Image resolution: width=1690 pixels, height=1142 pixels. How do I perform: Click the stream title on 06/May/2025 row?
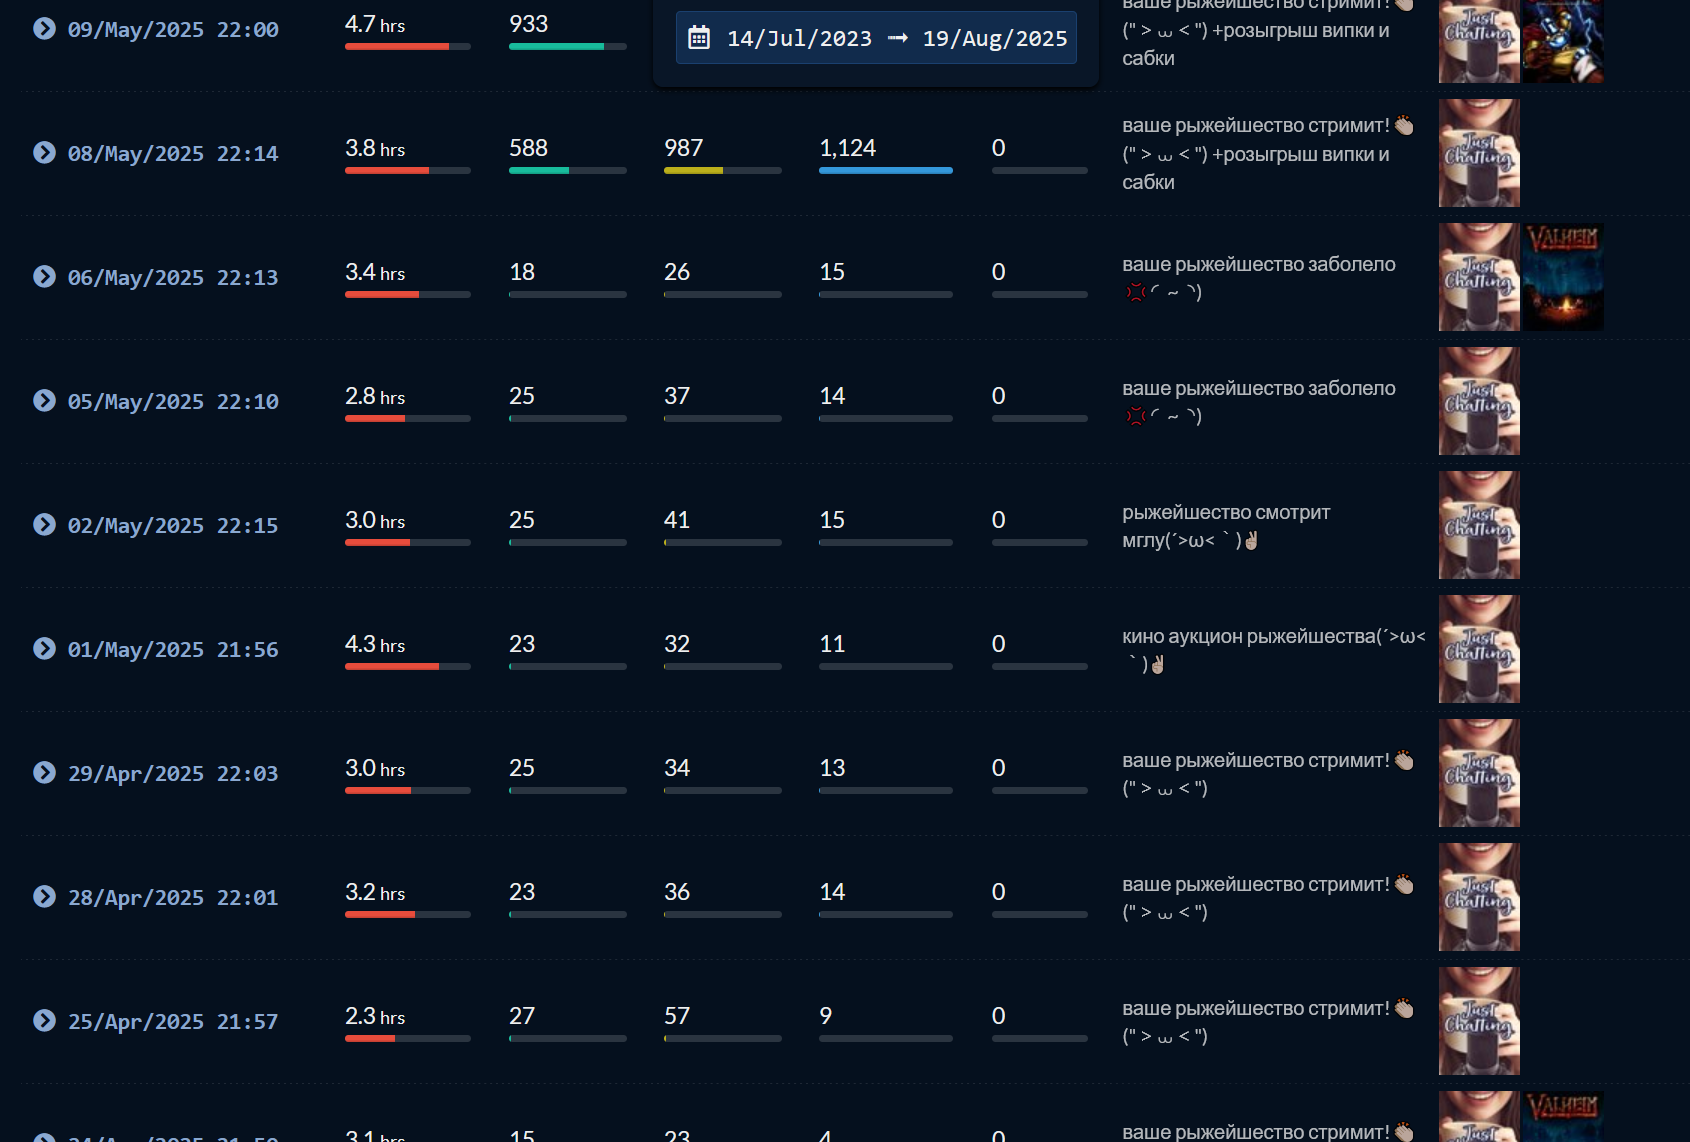1259,278
